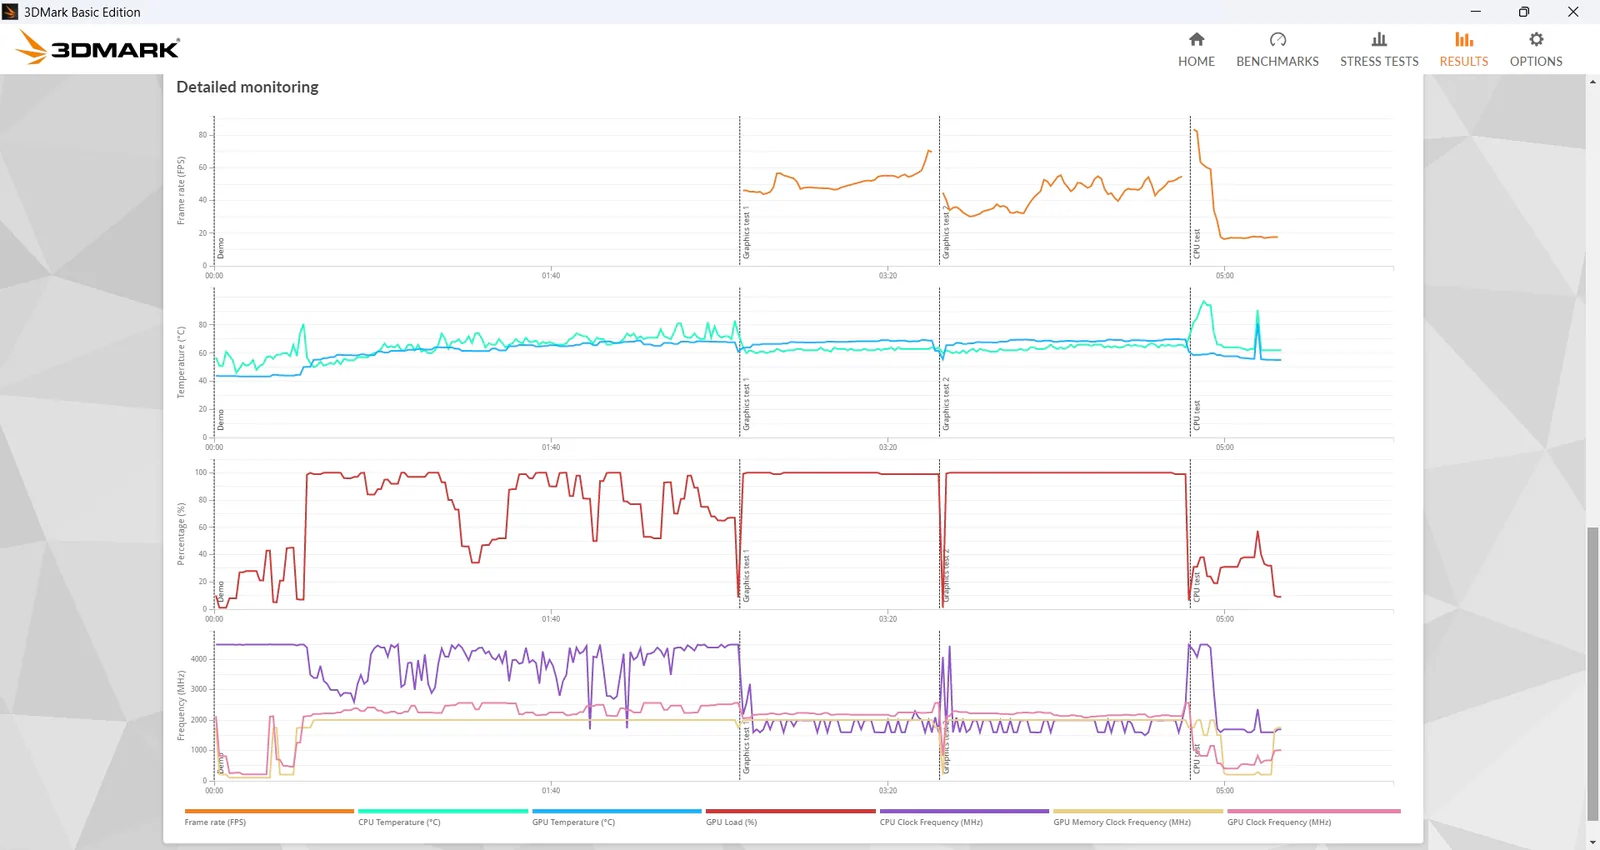1600x850 pixels.
Task: Click the vertical scrollbar thumb
Action: pyautogui.click(x=1592, y=675)
